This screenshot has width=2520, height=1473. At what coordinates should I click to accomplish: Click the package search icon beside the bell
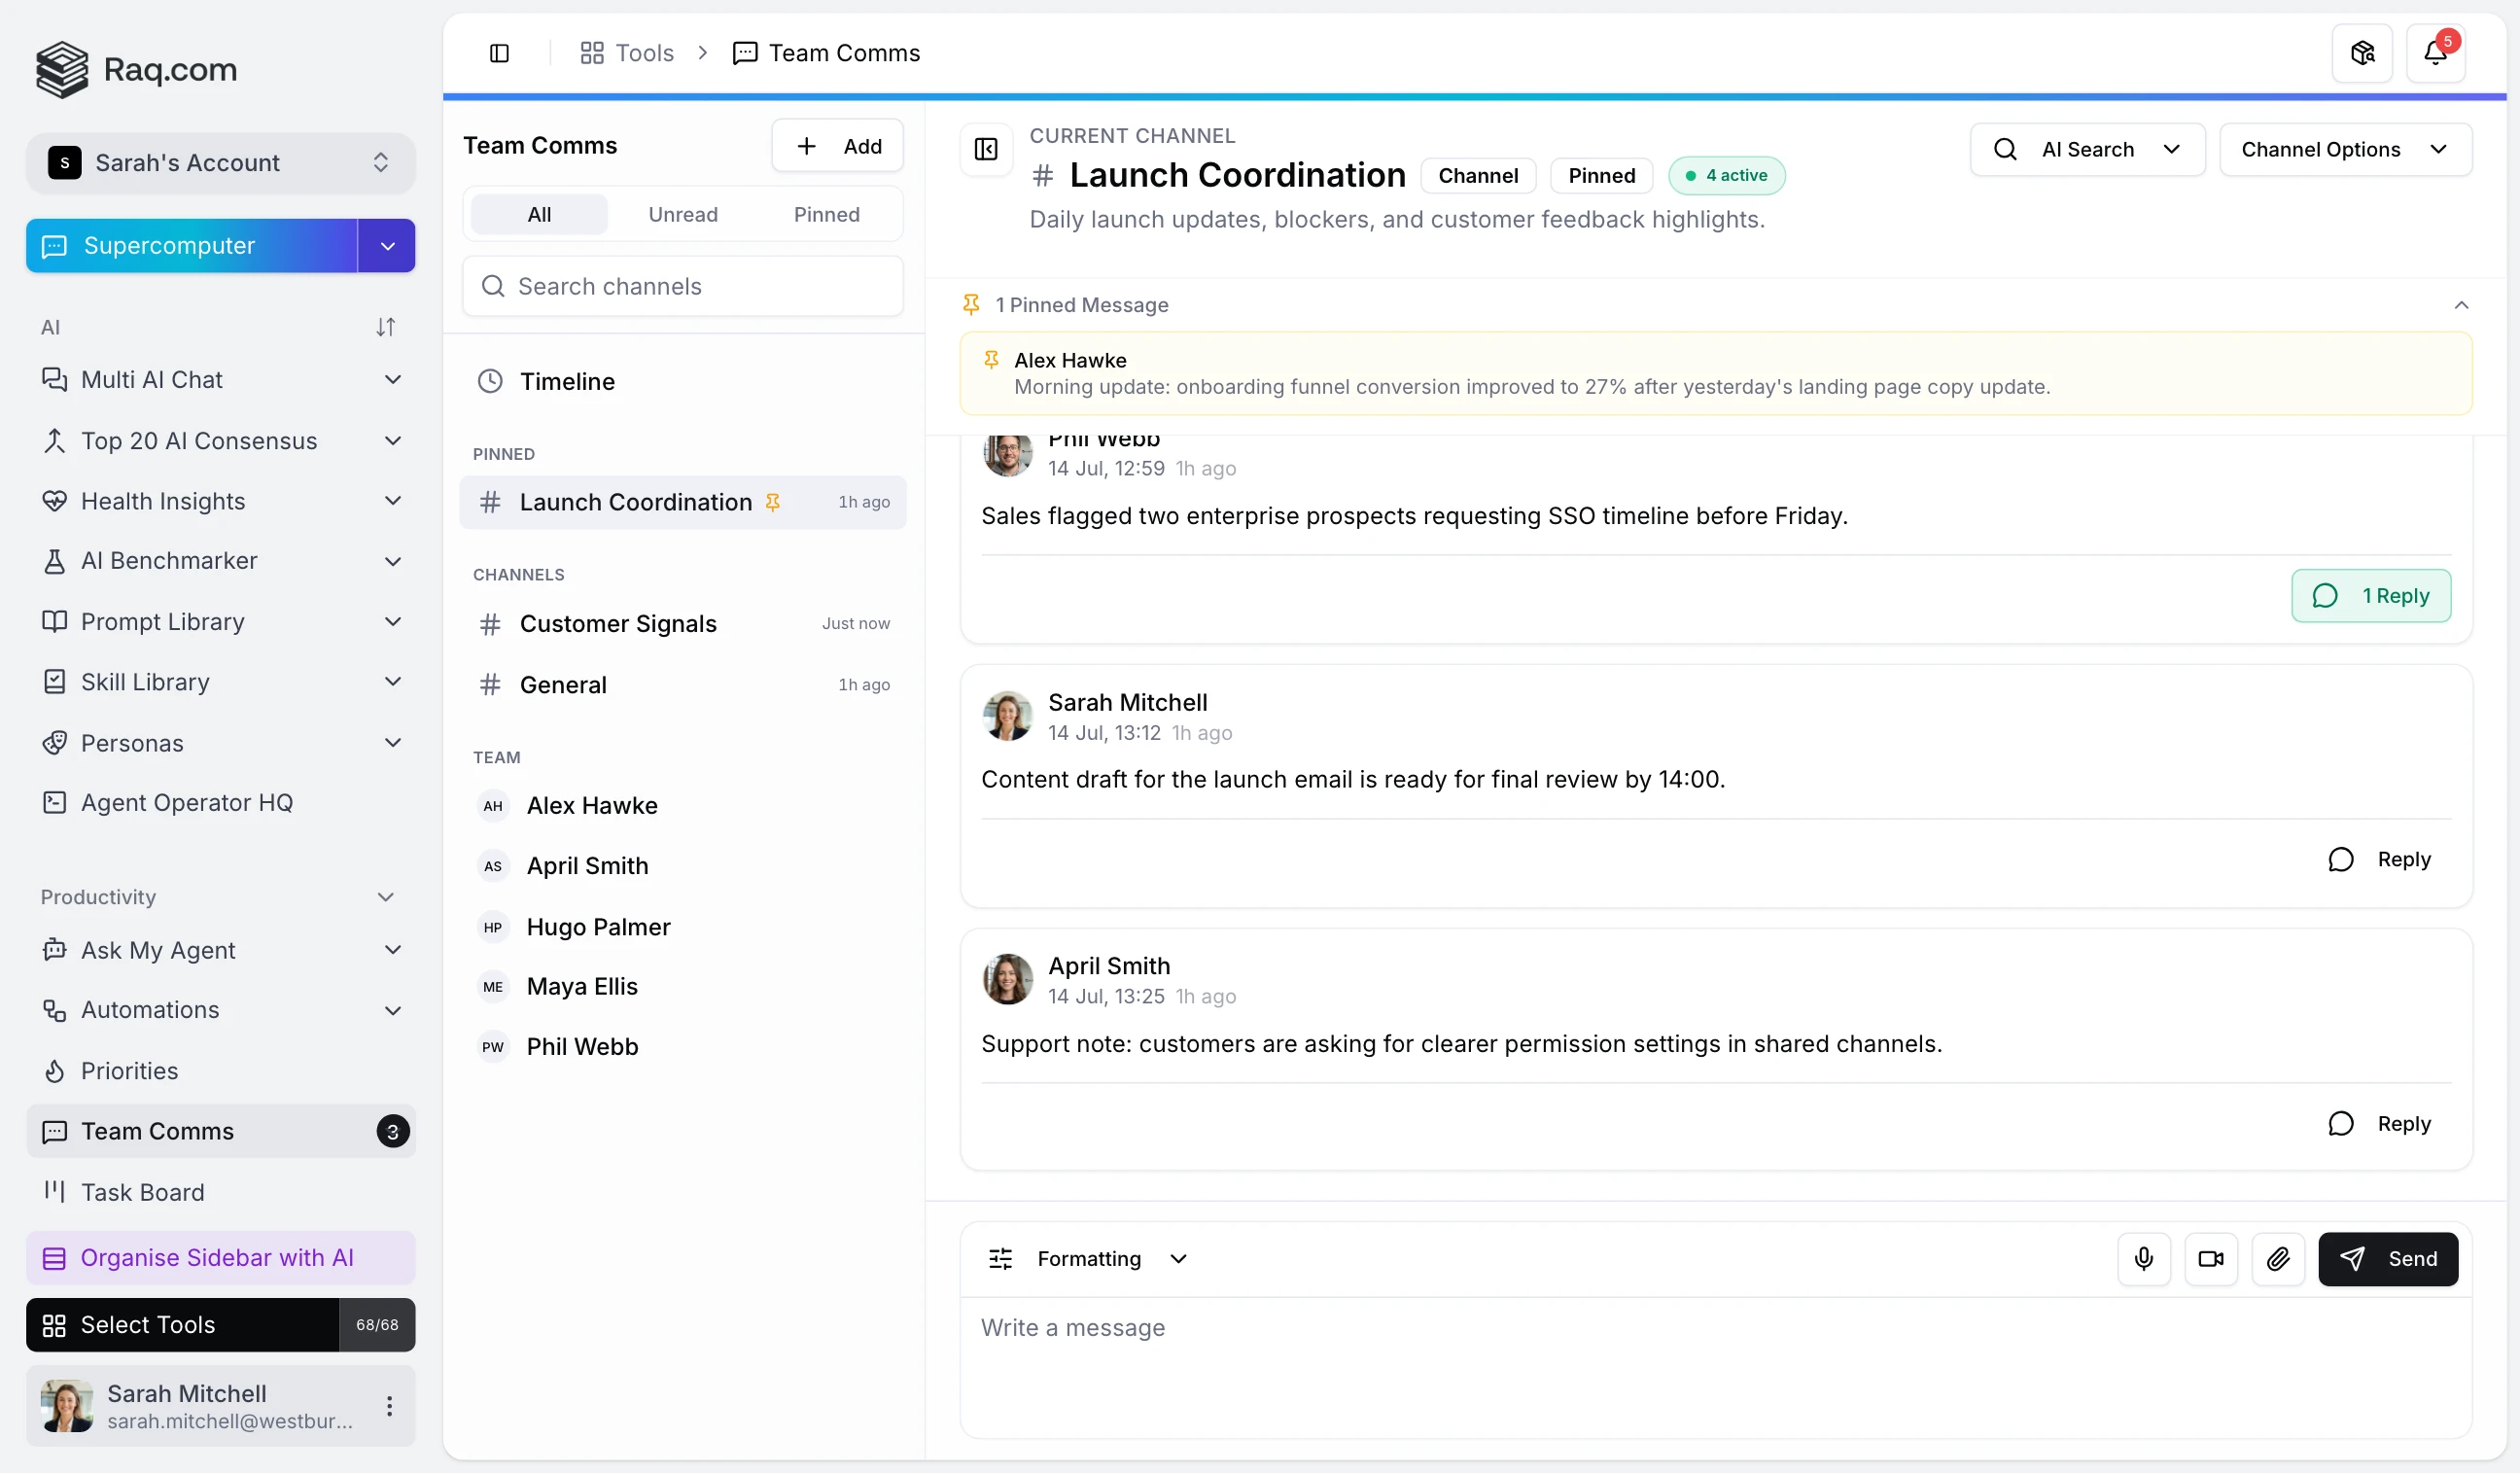click(x=2362, y=53)
